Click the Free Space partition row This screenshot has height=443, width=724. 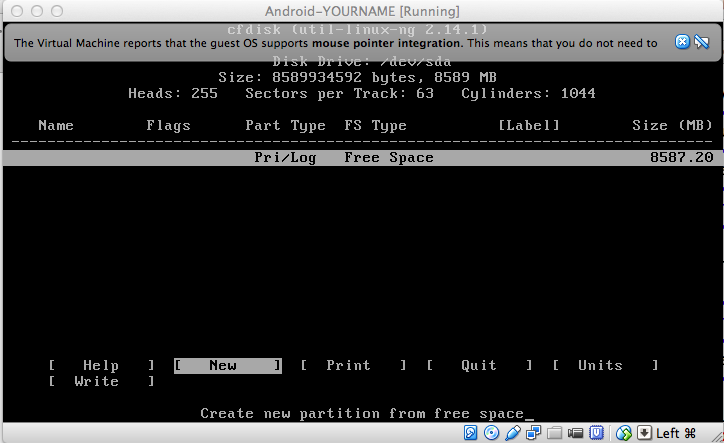click(x=362, y=158)
